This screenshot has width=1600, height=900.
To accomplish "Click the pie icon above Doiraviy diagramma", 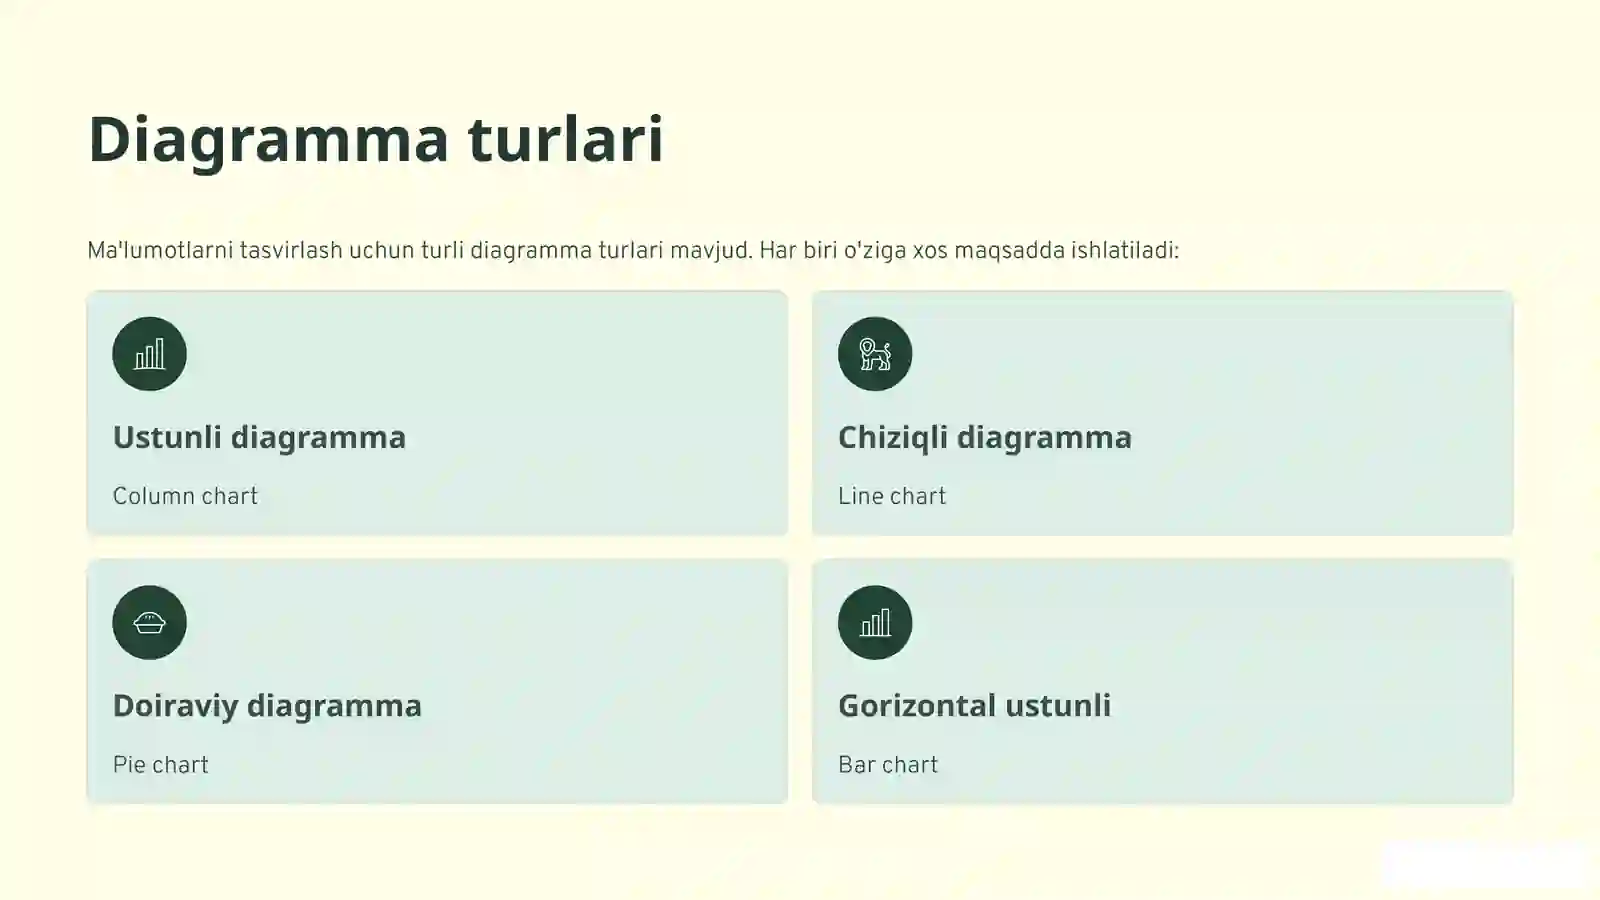I will 149,622.
